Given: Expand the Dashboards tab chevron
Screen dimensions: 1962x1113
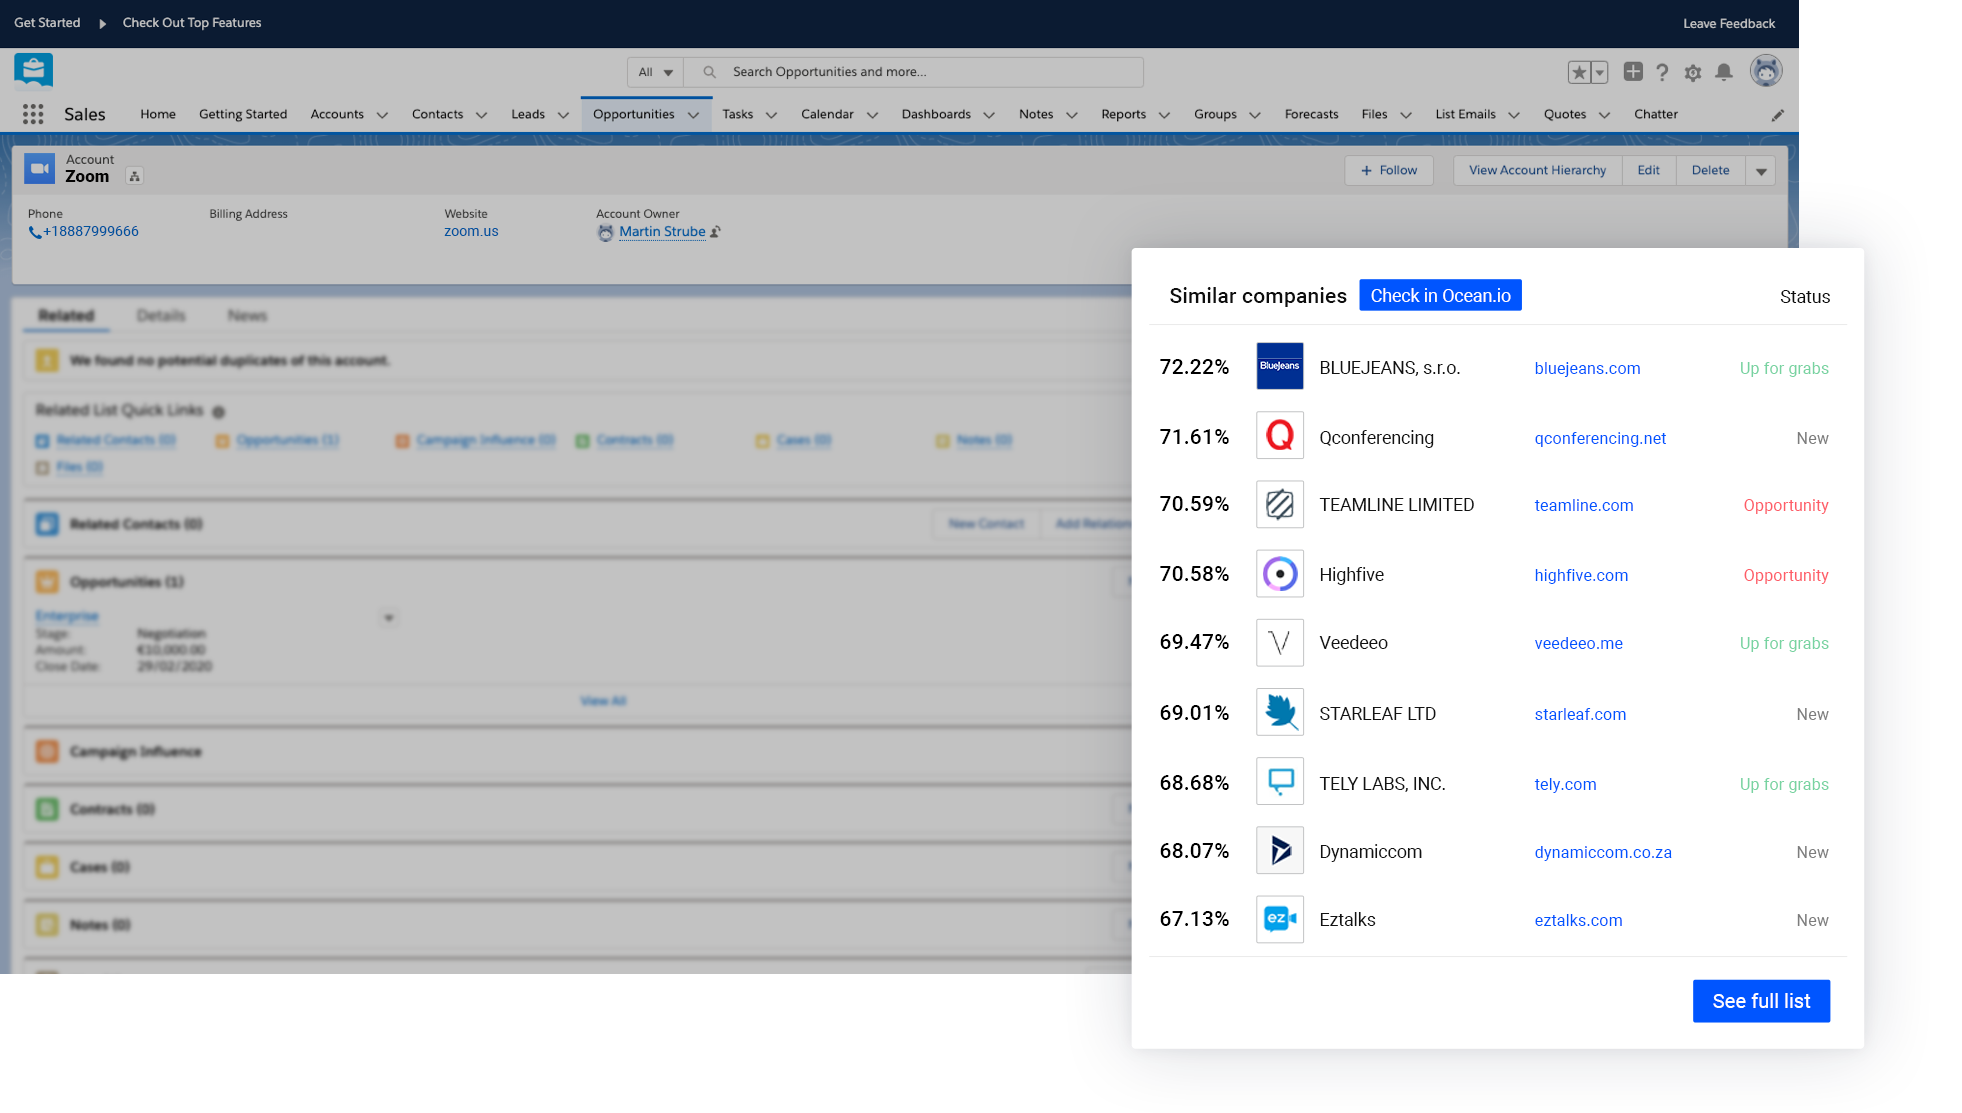Looking at the screenshot, I should tap(989, 115).
